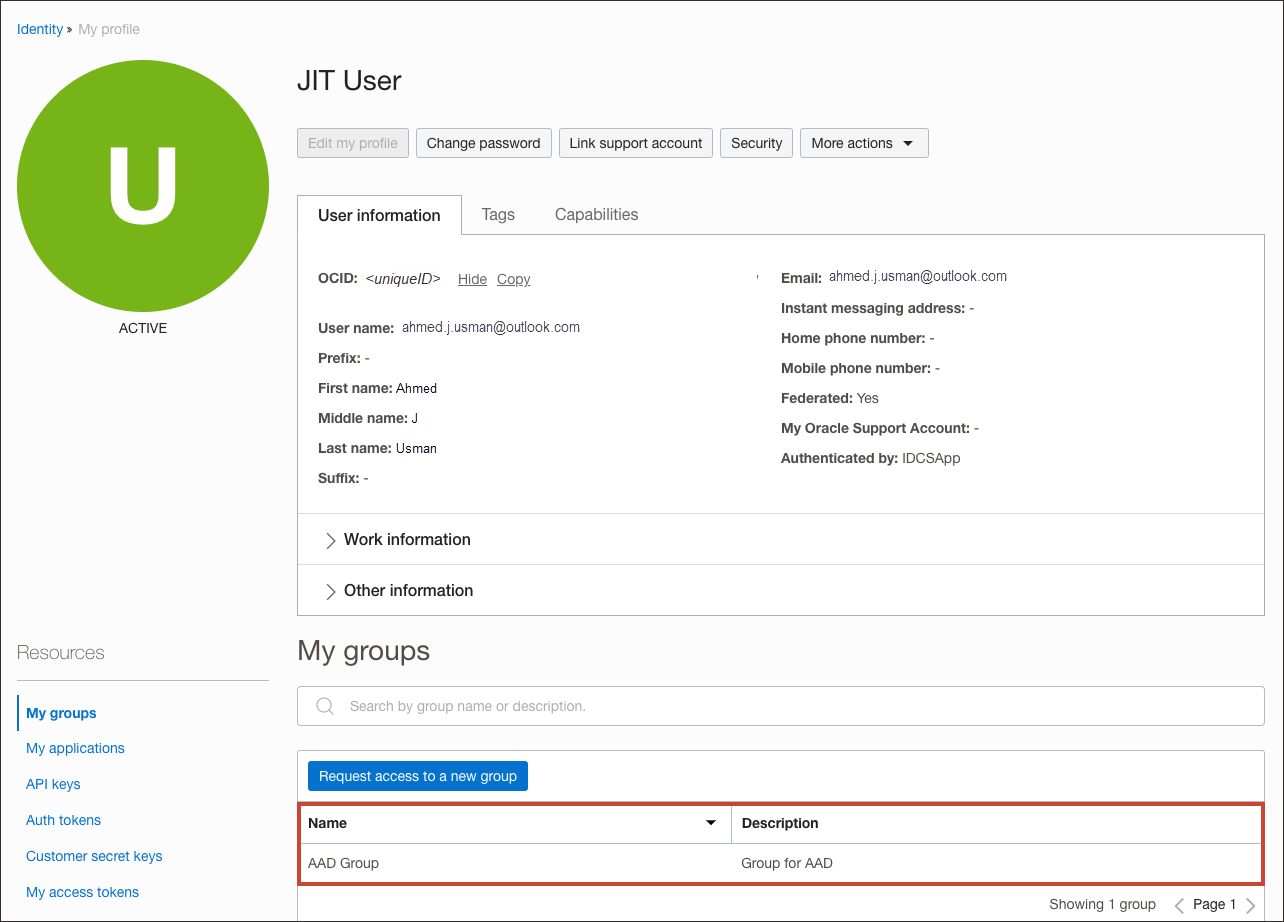
Task: Open My applications in the sidebar
Action: pyautogui.click(x=75, y=747)
